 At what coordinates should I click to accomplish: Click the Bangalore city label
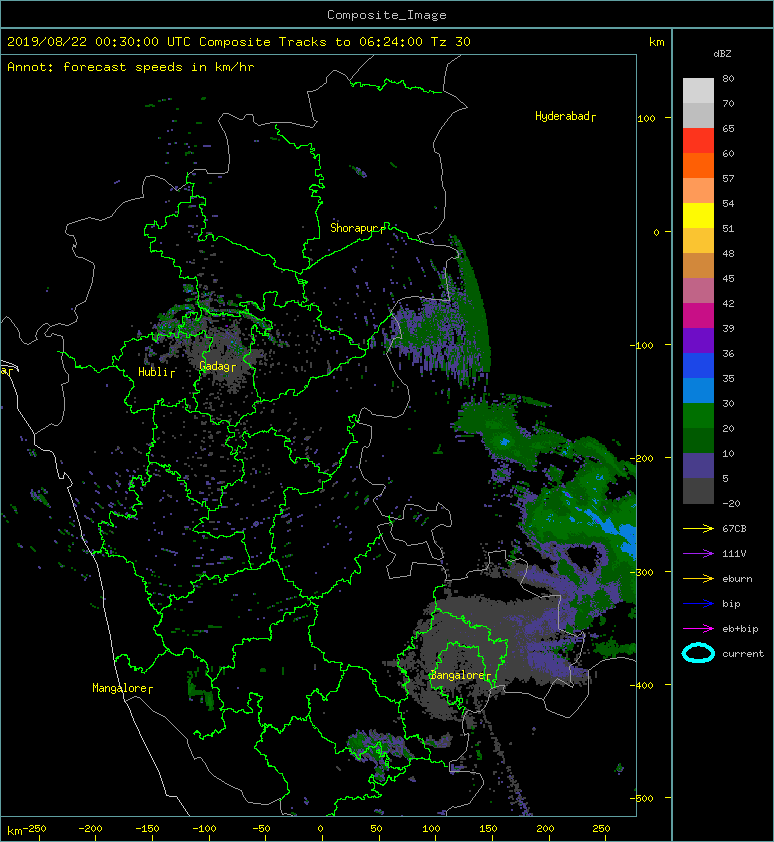tap(460, 675)
